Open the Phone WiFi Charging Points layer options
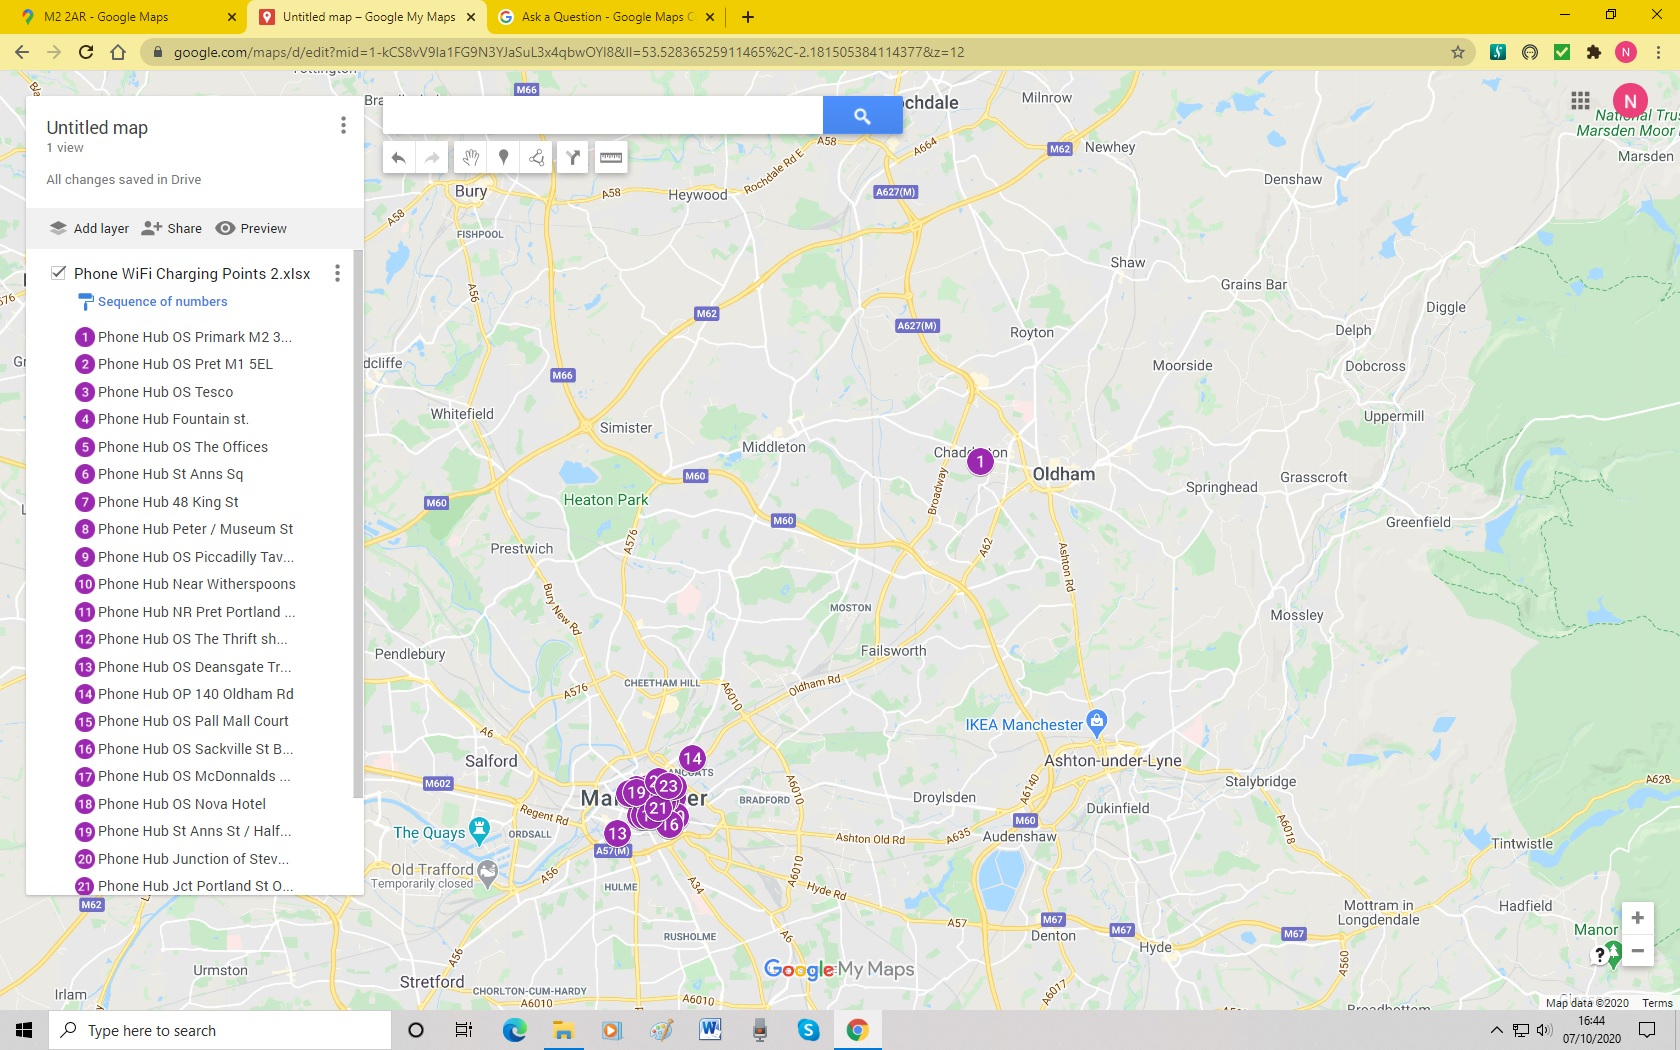 (x=337, y=273)
